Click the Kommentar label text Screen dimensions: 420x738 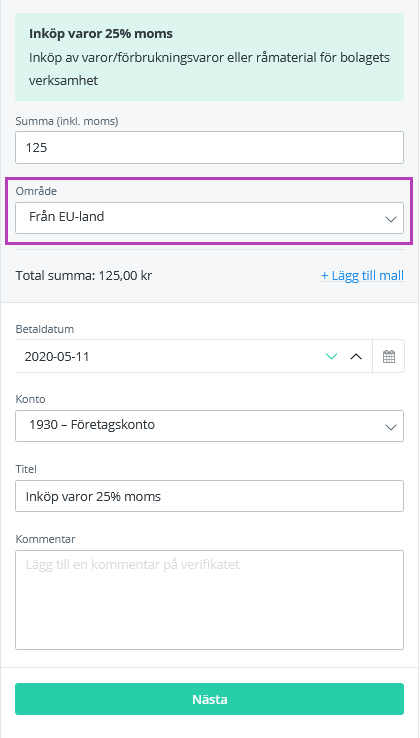46,539
